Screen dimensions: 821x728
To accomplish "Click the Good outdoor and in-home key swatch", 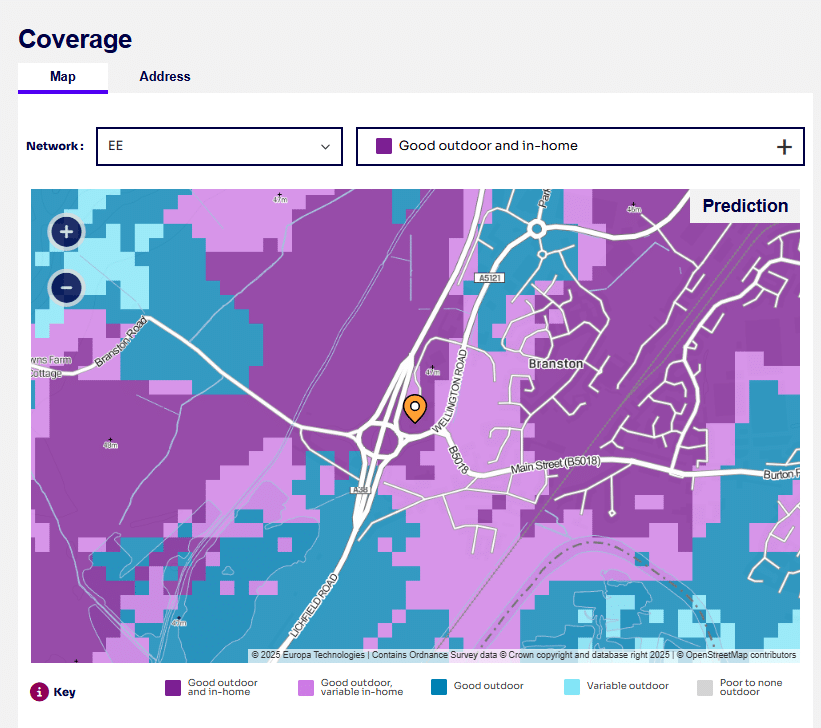I will pos(173,688).
